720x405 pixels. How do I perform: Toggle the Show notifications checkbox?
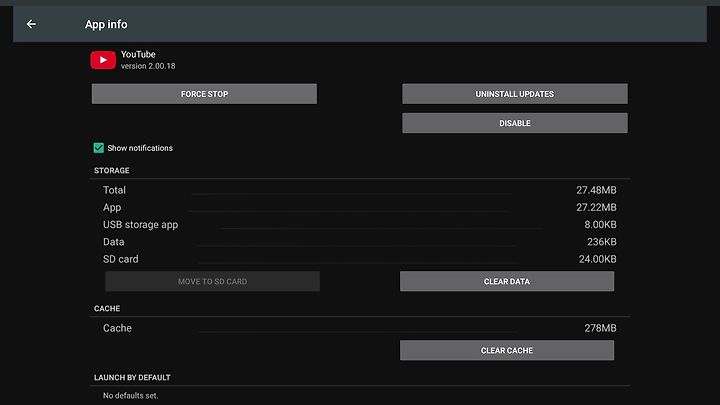[99, 148]
